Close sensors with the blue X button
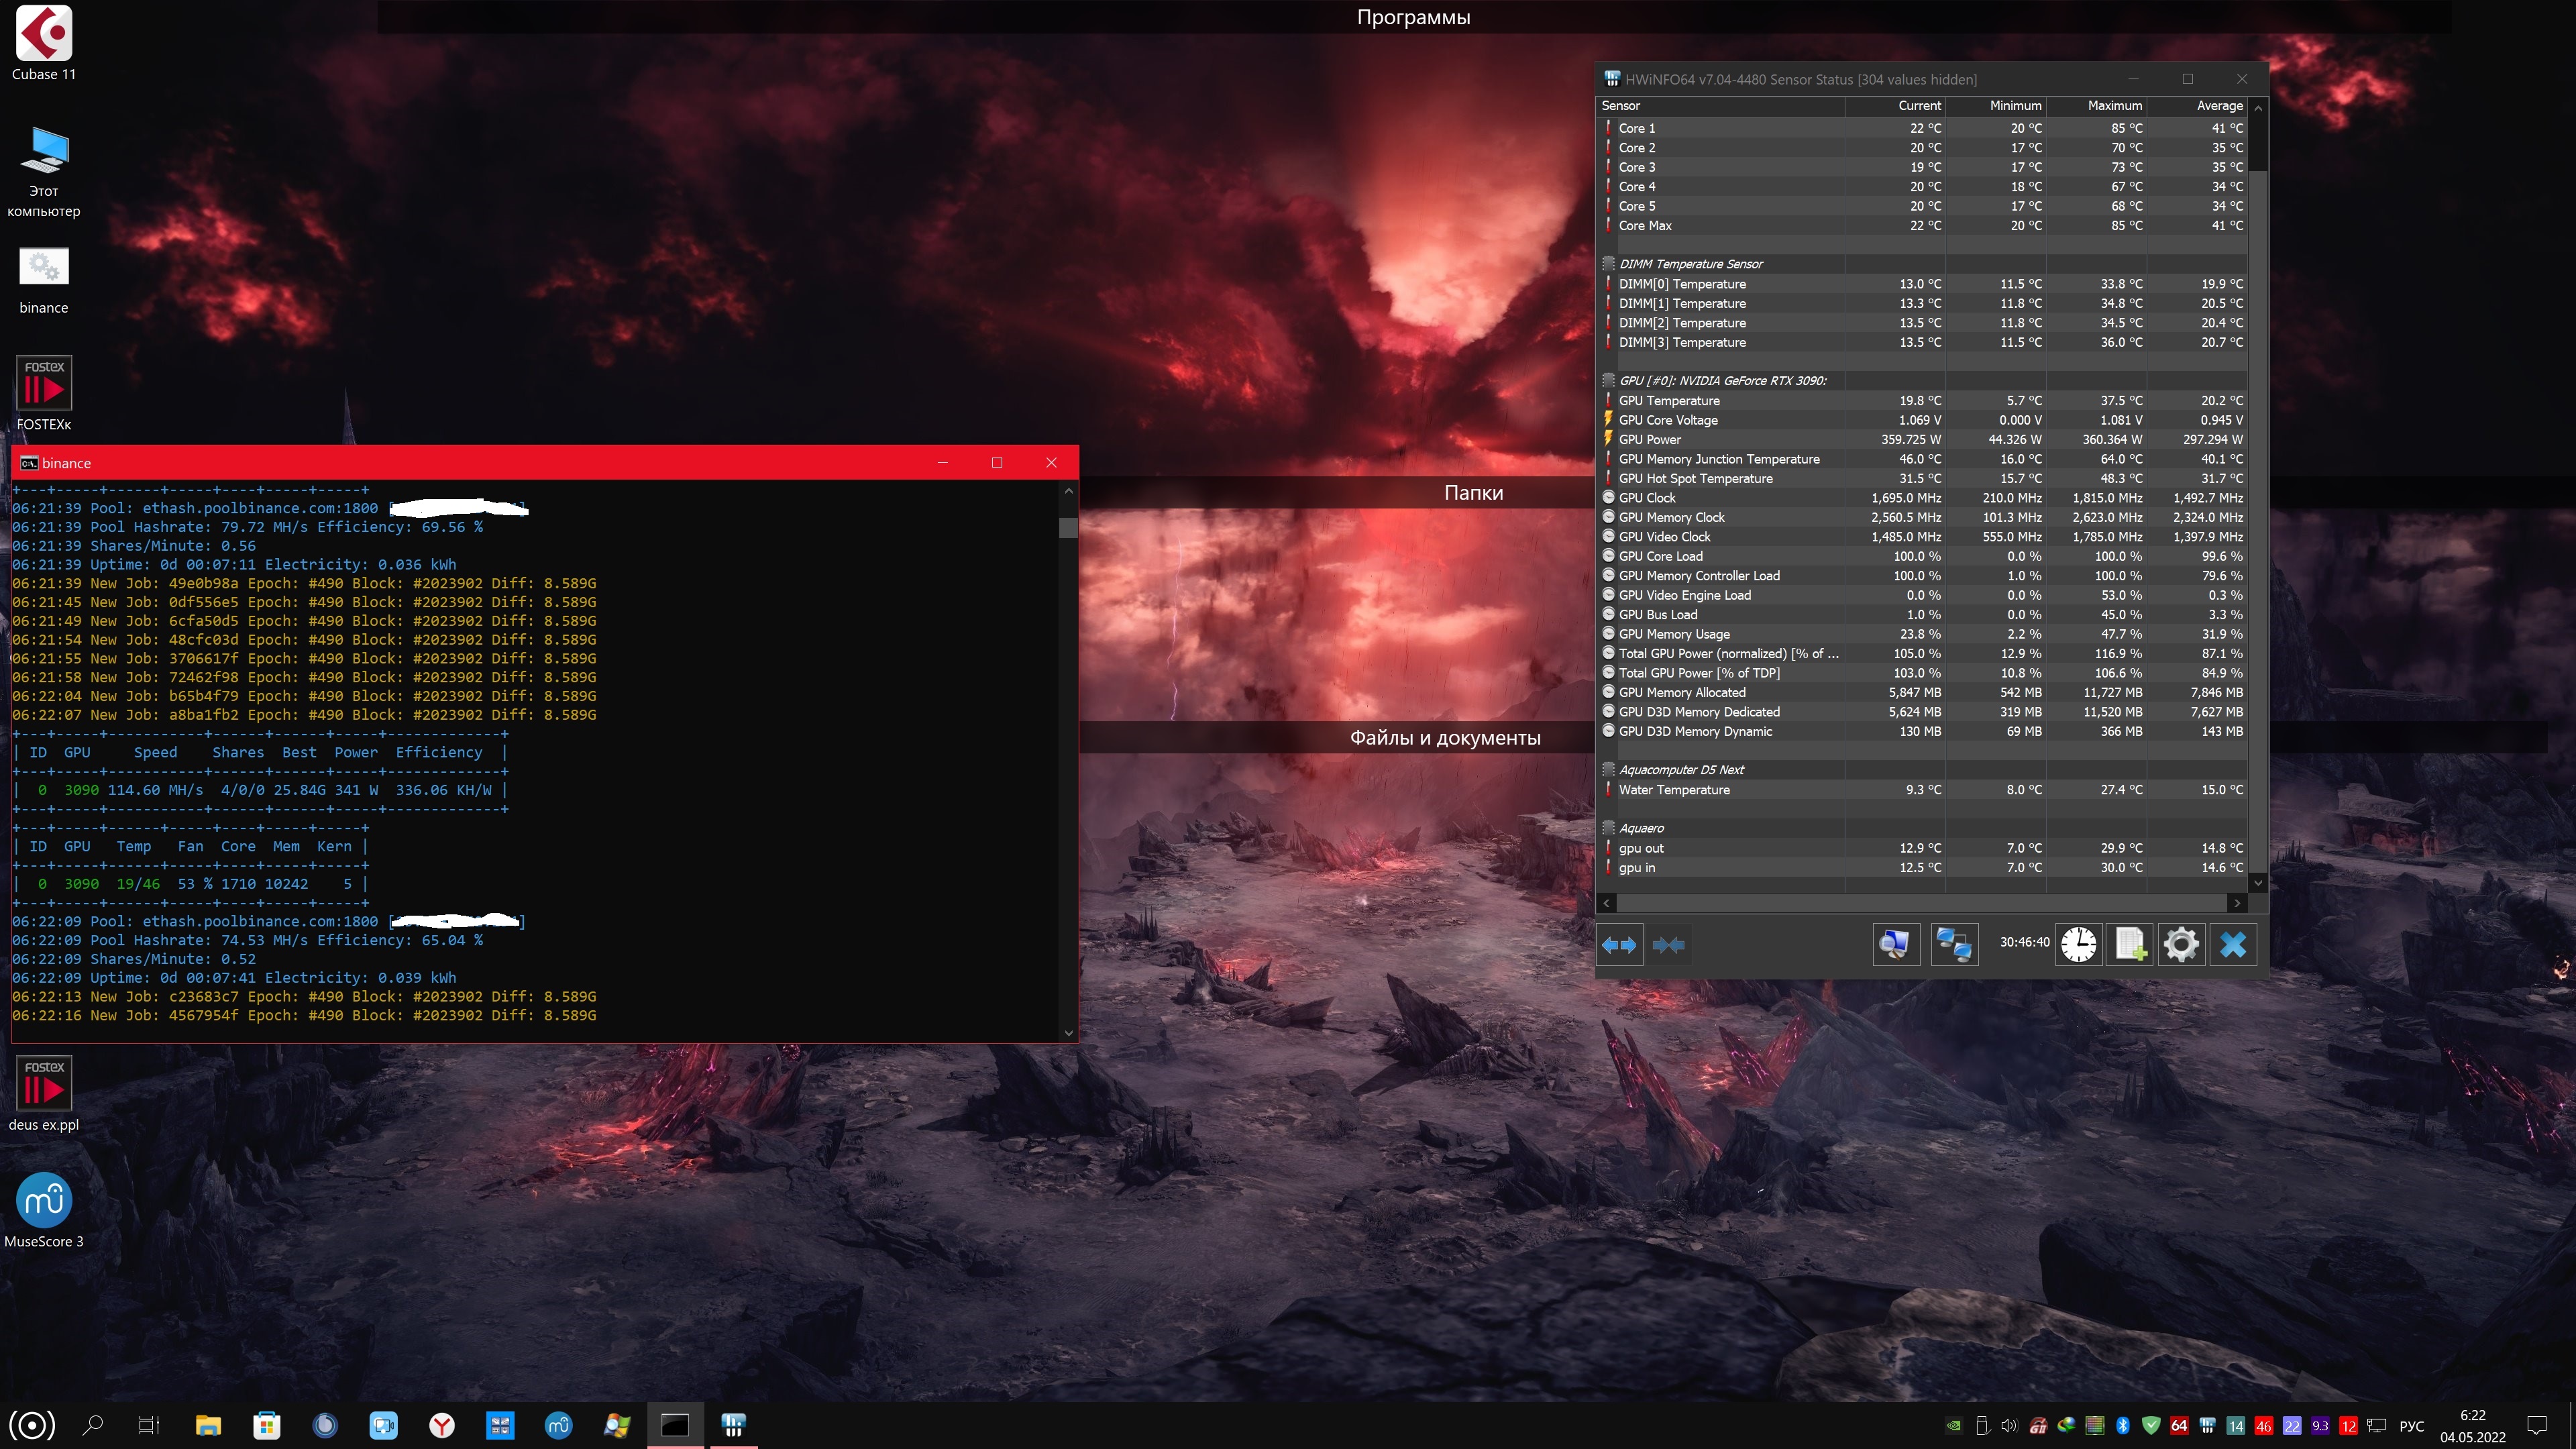This screenshot has width=2576, height=1449. pos(2233,944)
